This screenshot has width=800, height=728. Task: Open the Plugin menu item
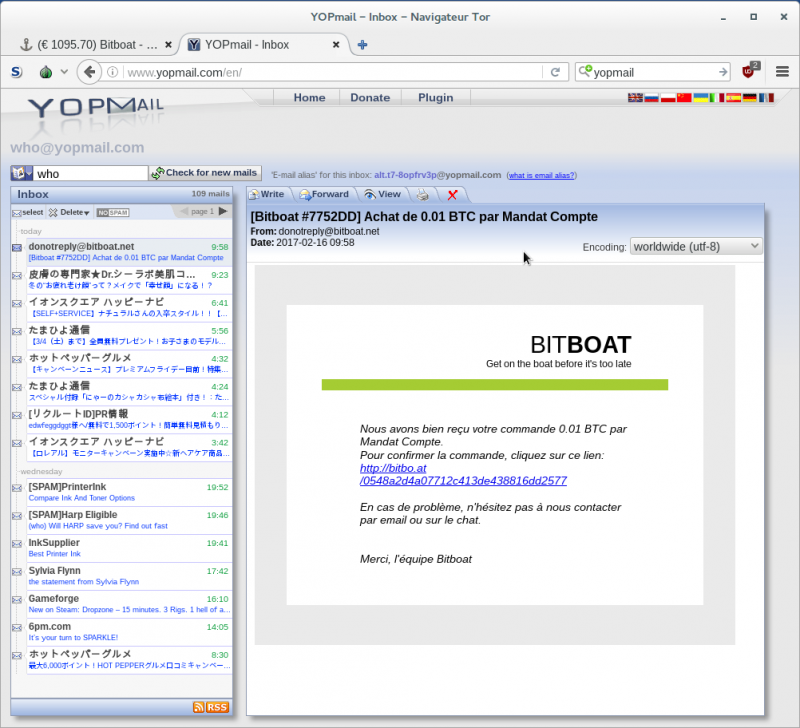click(x=436, y=97)
